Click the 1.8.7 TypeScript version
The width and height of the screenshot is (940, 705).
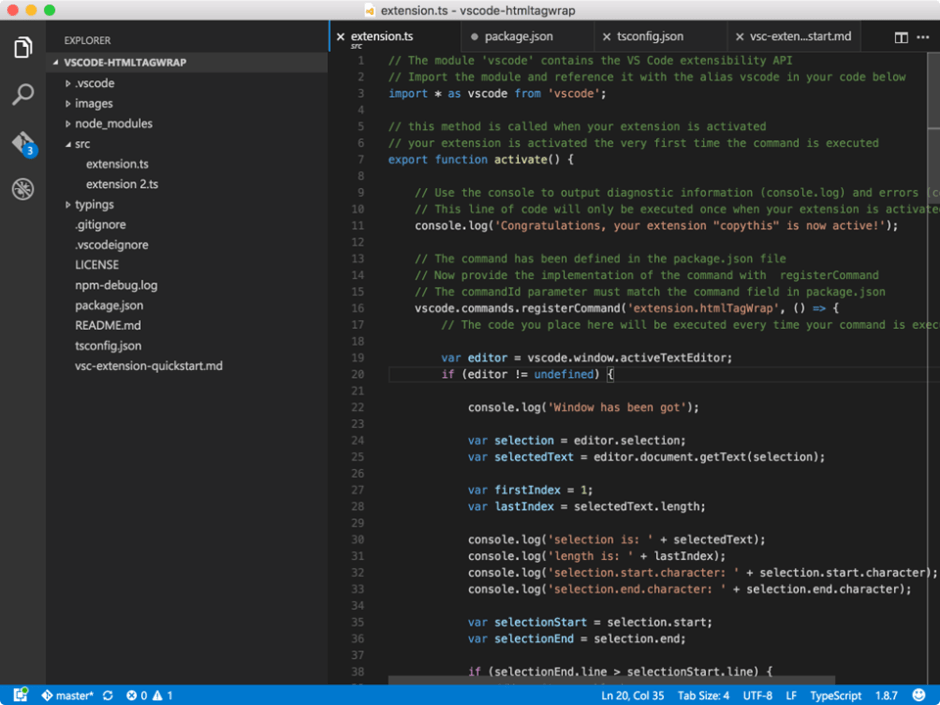click(886, 695)
